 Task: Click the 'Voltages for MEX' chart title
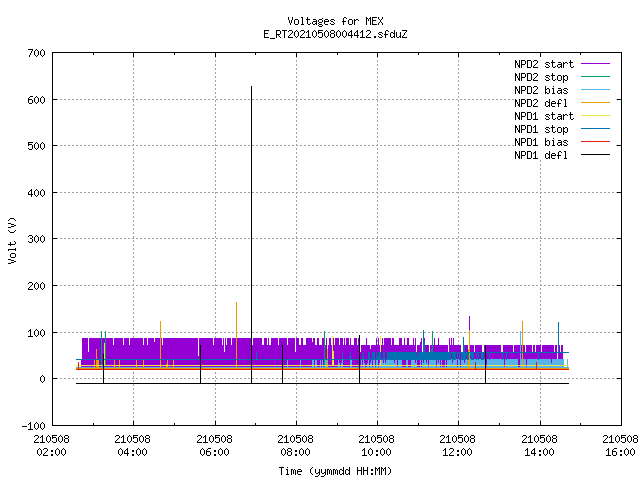tap(335, 21)
